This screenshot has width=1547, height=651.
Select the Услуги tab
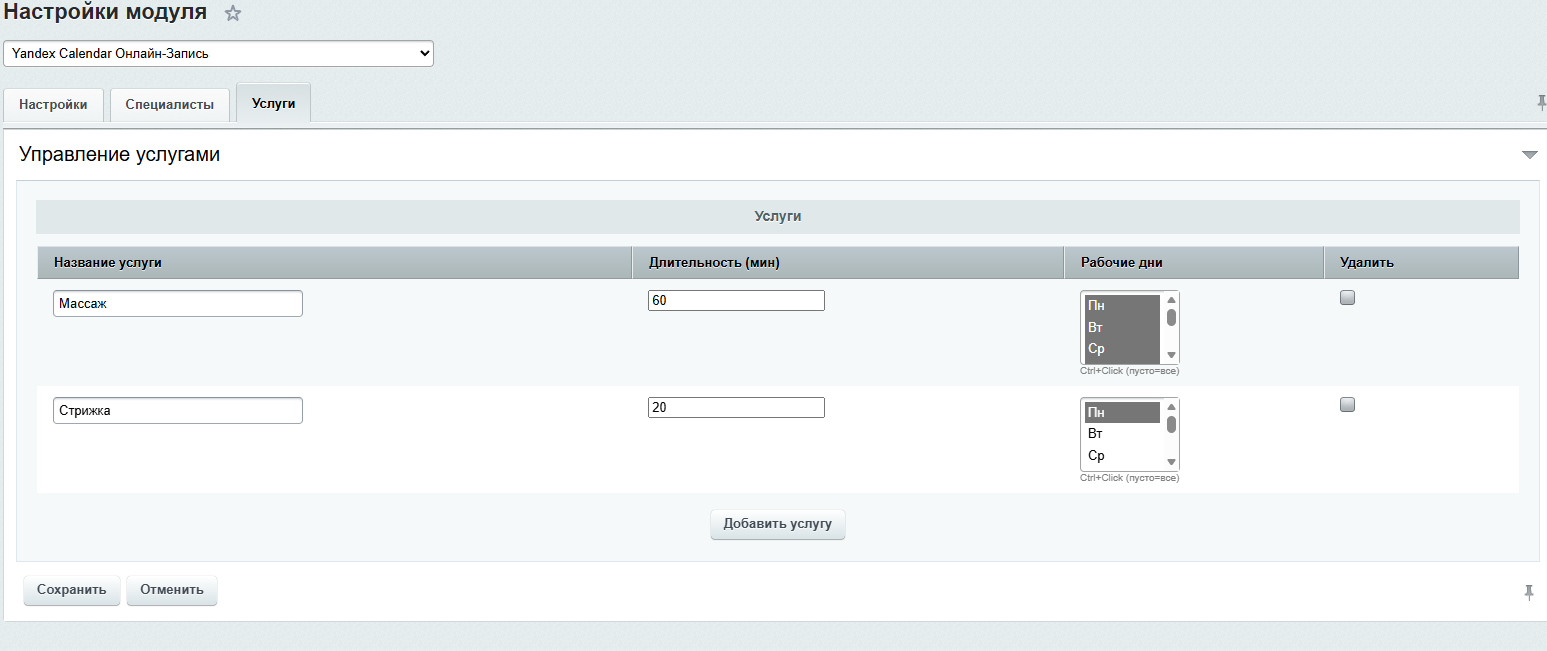coord(273,103)
